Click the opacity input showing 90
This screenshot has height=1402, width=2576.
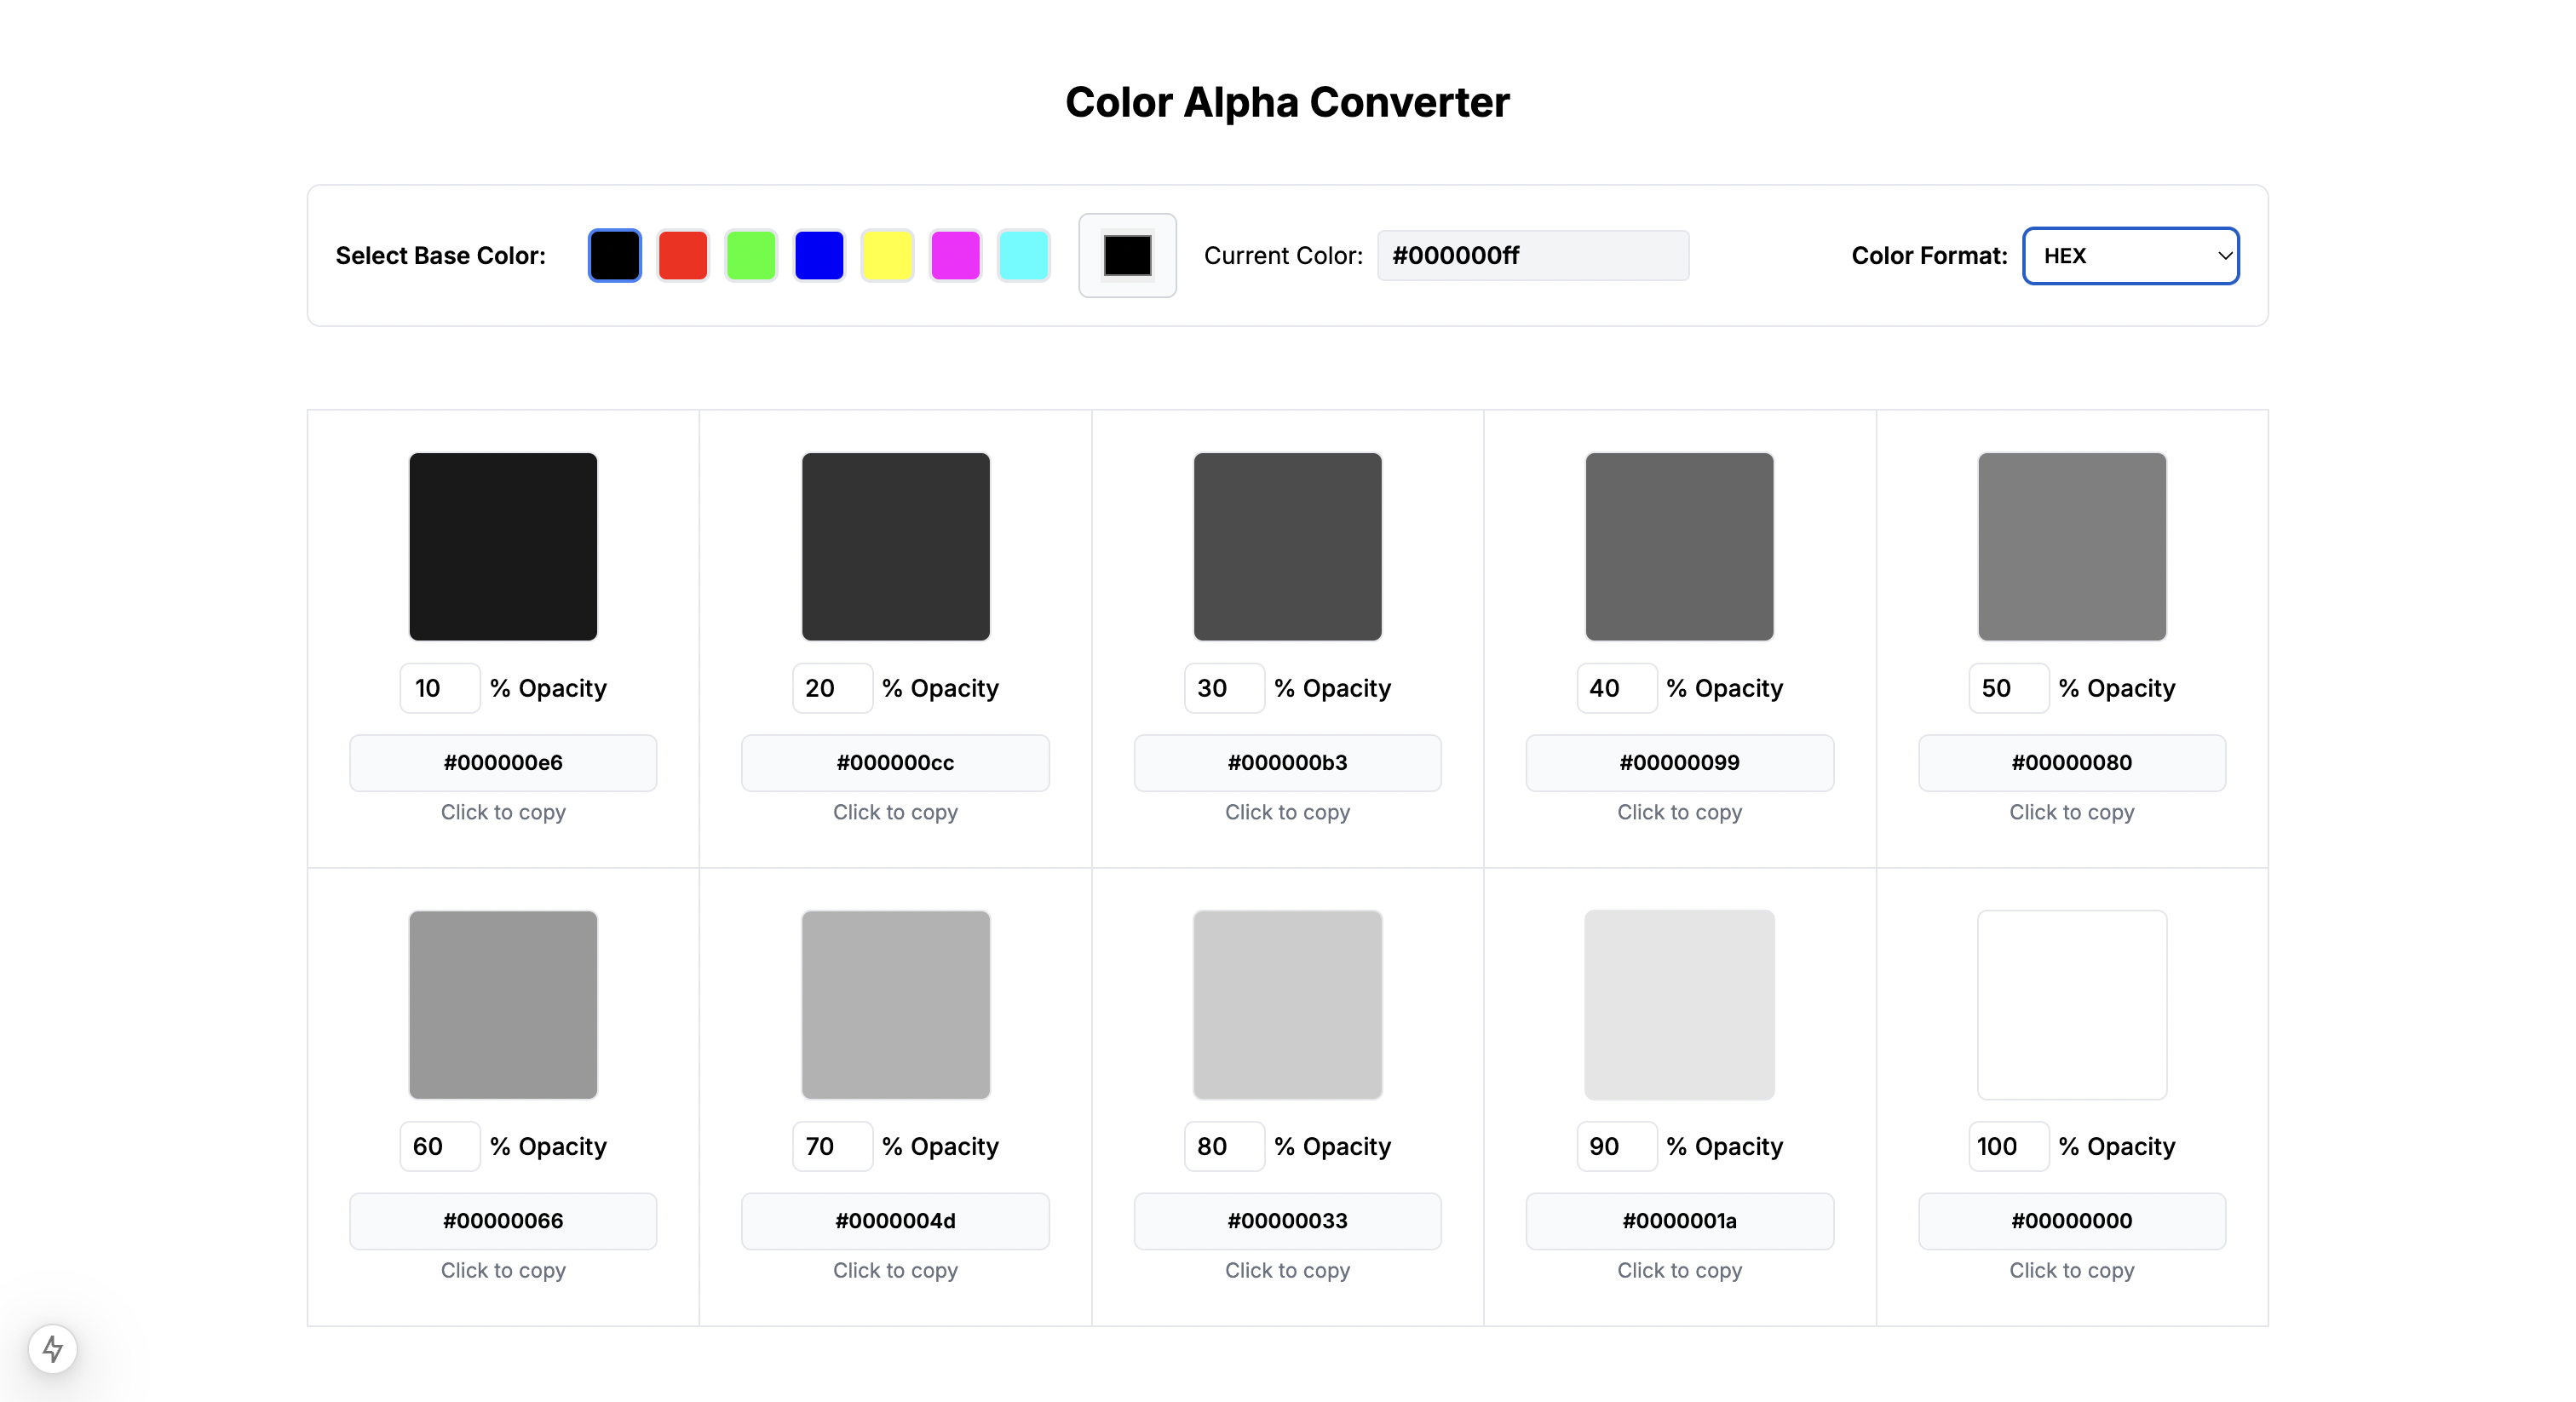click(x=1617, y=1146)
